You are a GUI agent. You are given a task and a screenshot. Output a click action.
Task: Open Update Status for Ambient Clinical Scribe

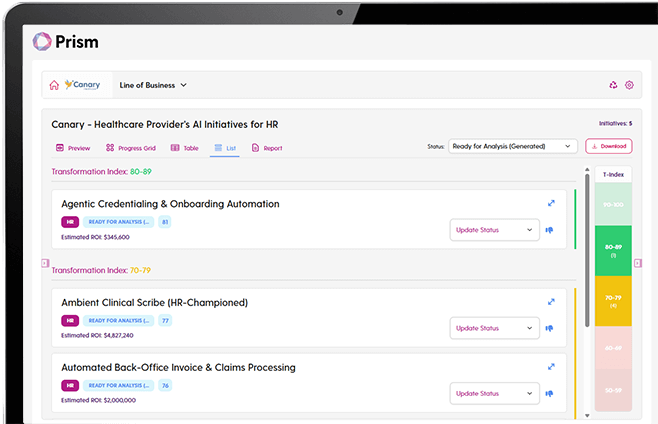[495, 328]
